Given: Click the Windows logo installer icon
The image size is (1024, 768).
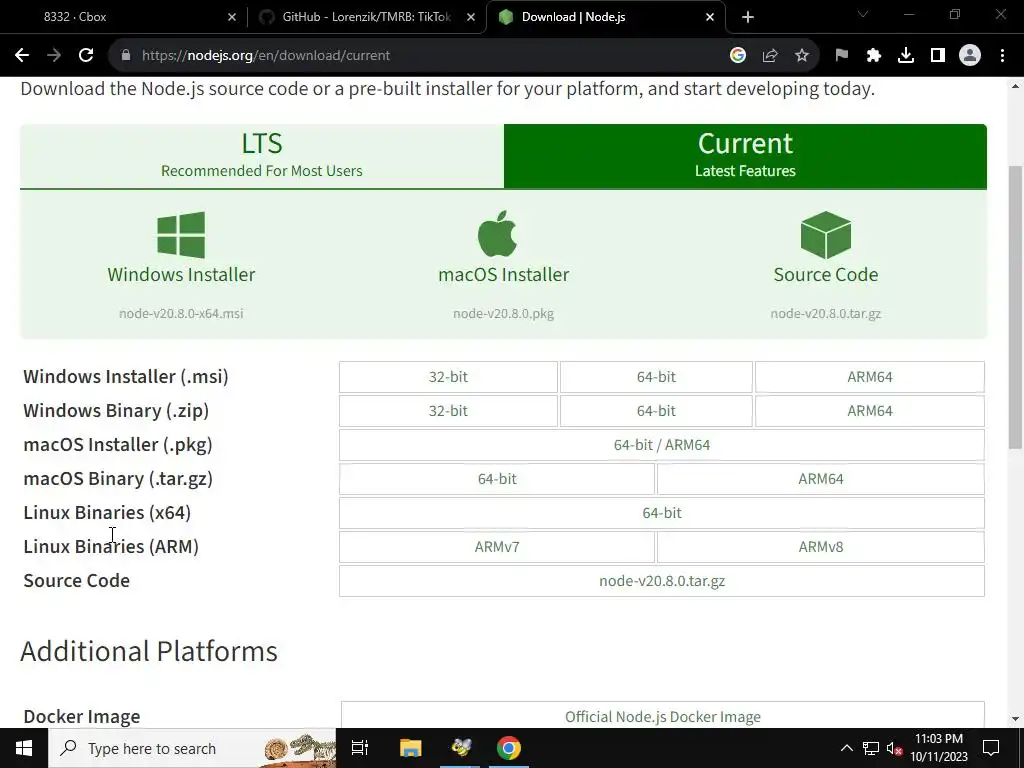Looking at the screenshot, I should (x=181, y=234).
